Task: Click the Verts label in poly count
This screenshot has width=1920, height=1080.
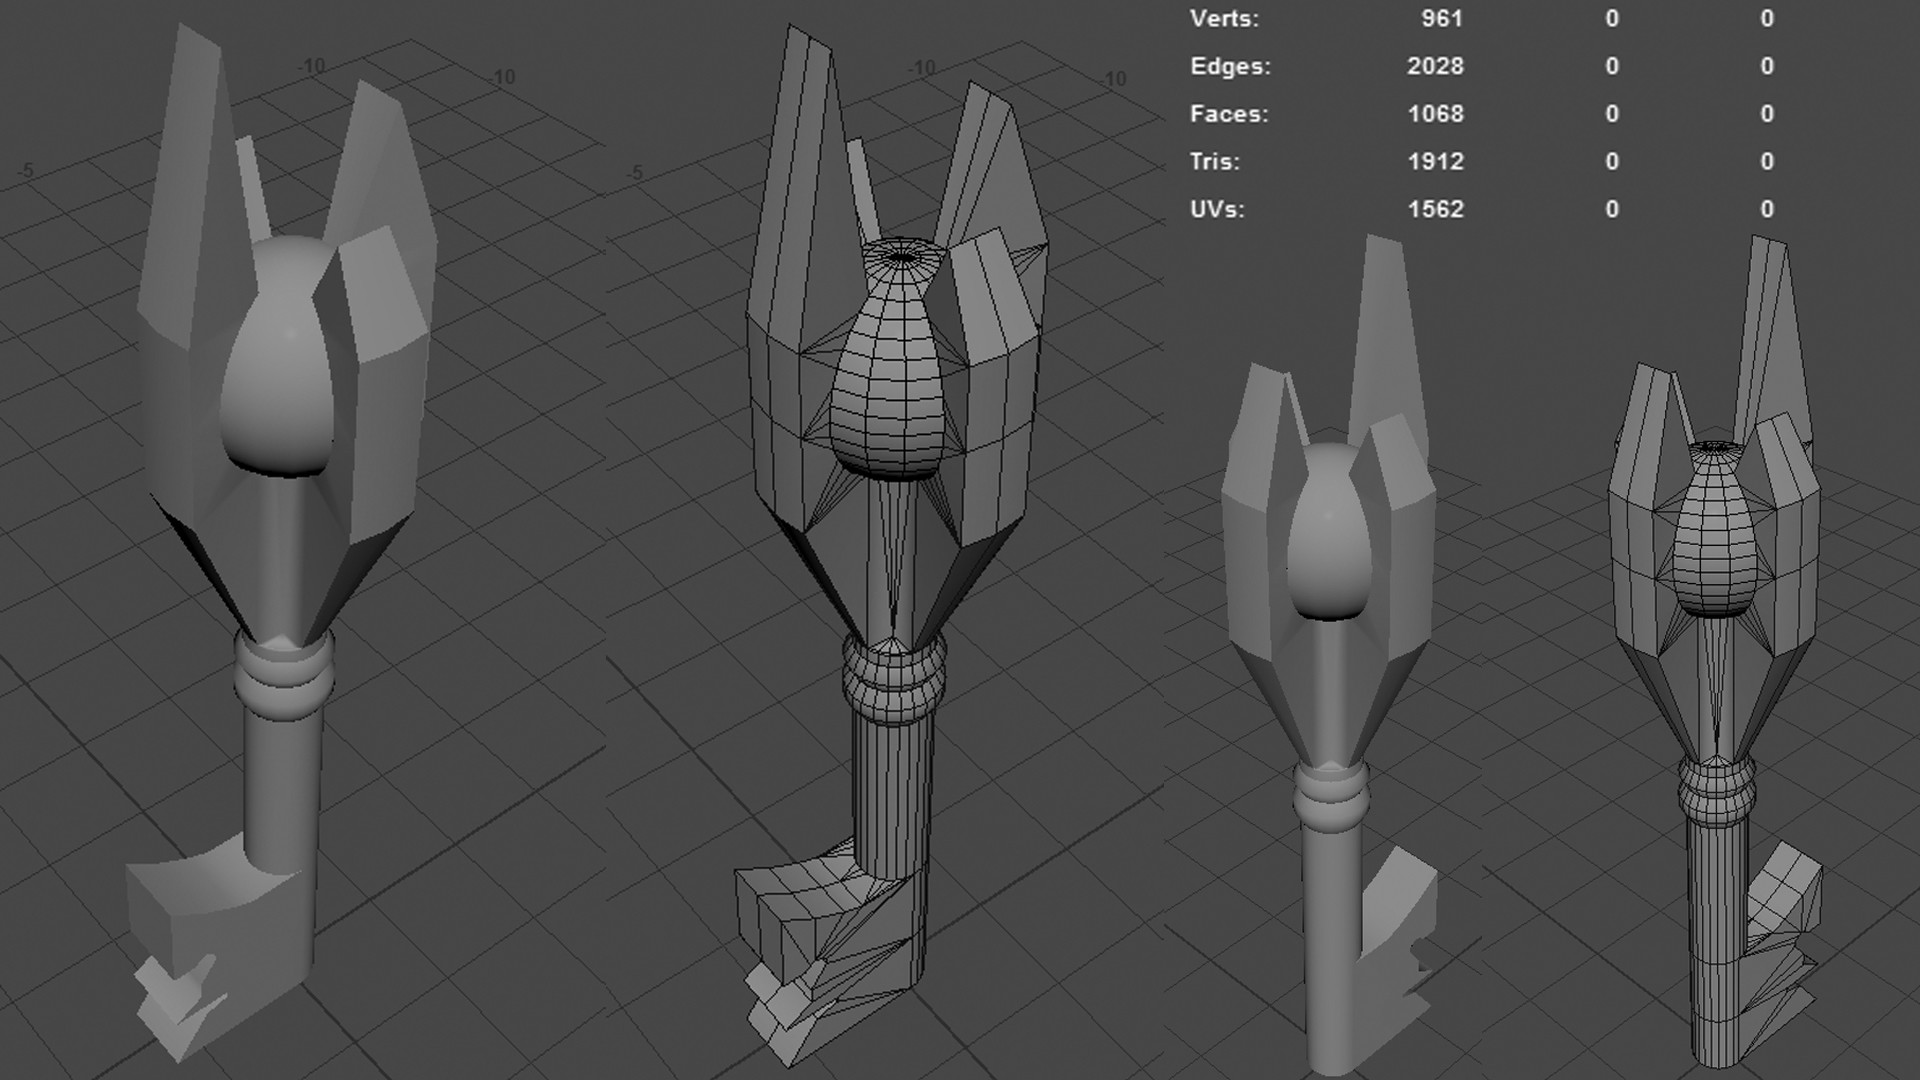Action: pos(1224,18)
